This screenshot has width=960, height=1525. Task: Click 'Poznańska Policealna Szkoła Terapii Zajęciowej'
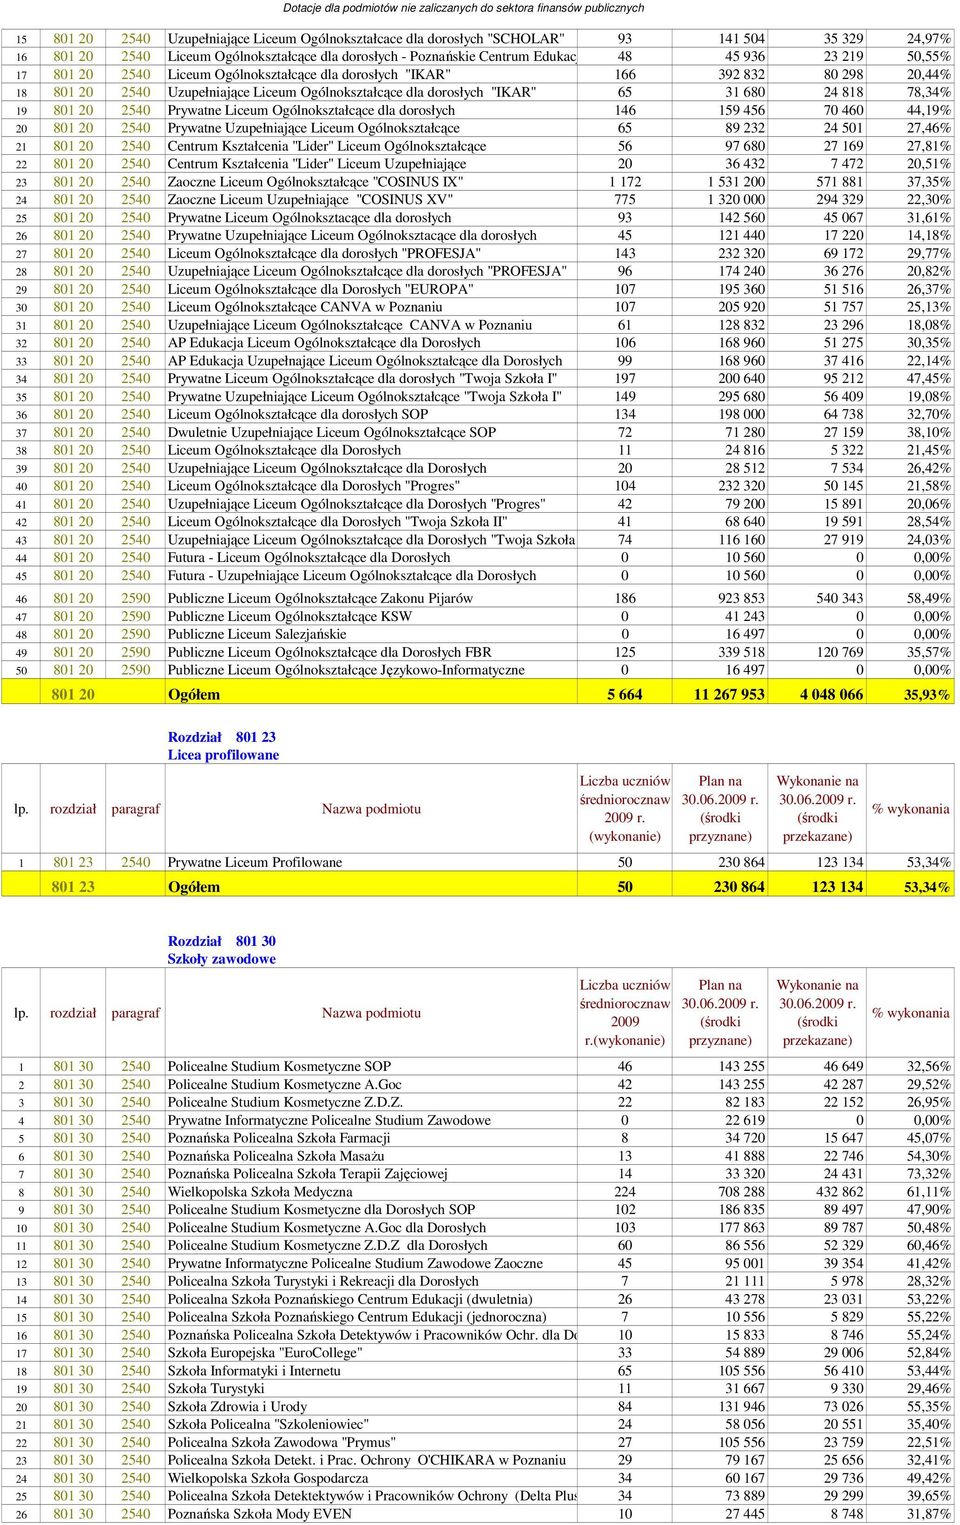(x=308, y=1174)
